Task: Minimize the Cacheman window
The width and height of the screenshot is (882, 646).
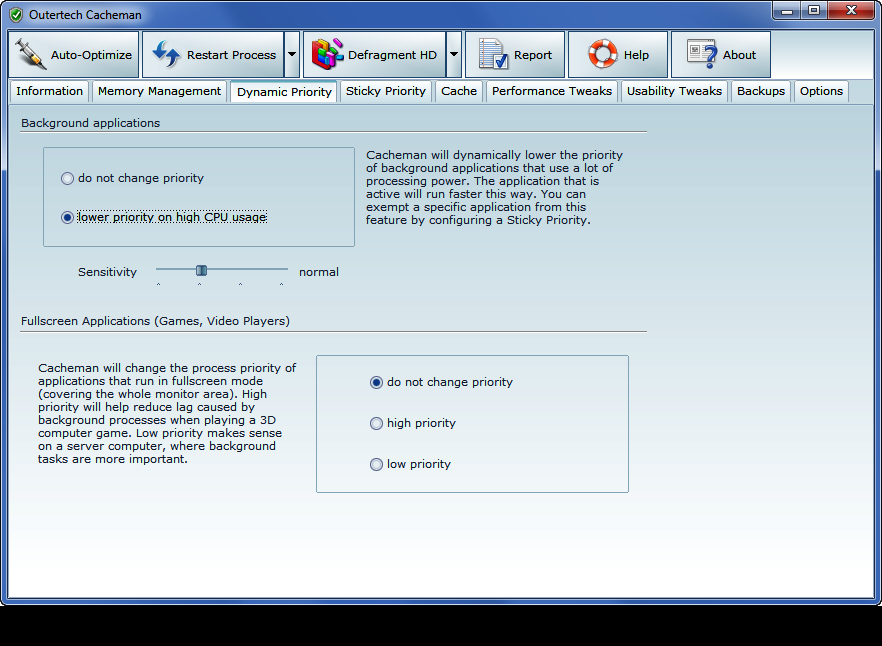Action: tap(787, 10)
